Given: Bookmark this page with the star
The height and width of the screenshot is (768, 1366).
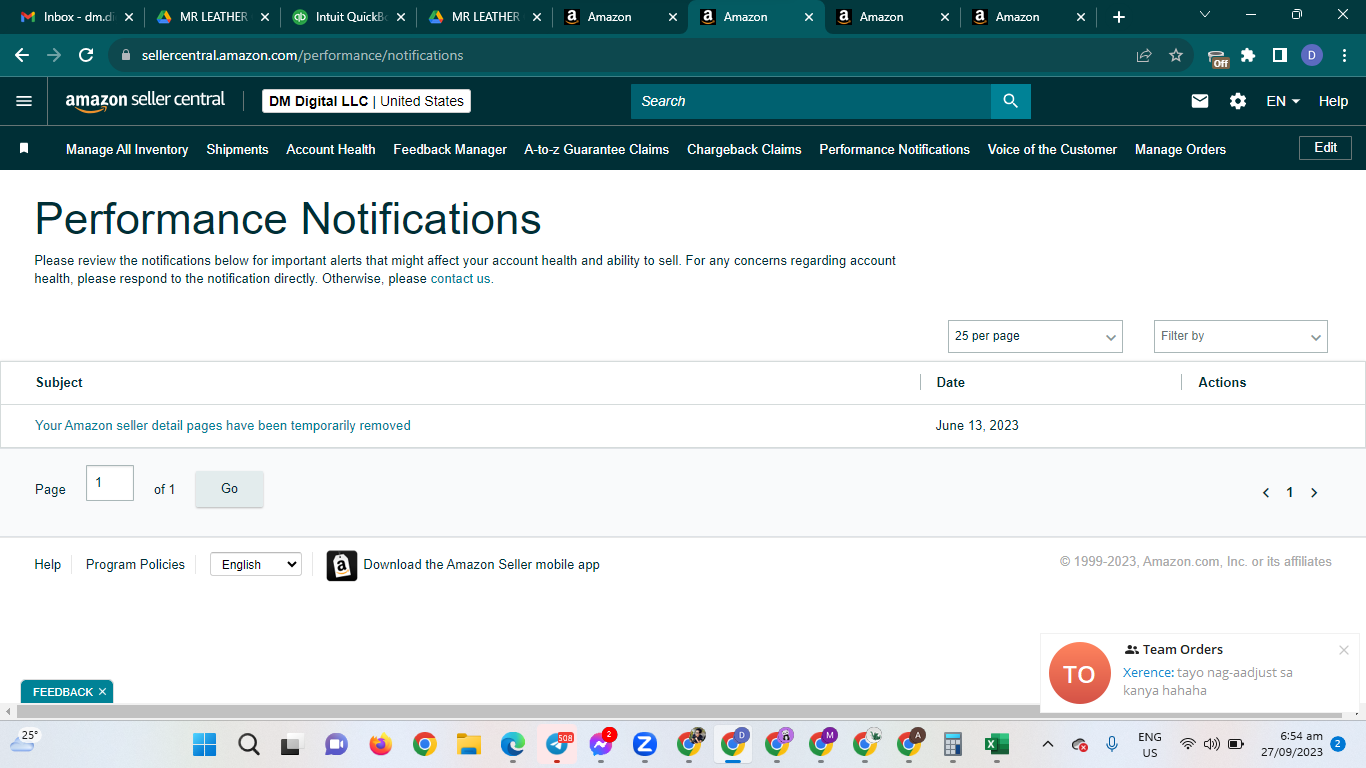Looking at the screenshot, I should [x=1176, y=55].
